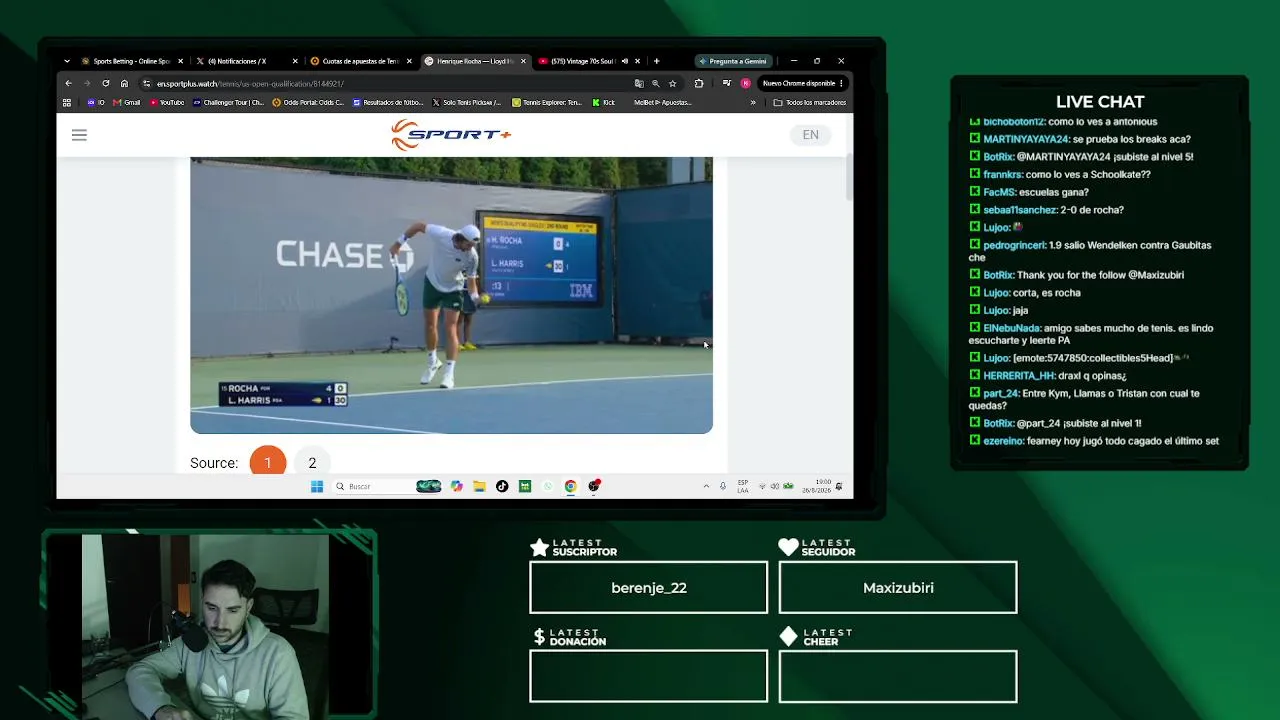Screen dimensions: 1280x720
Task: Open the Kick bookmark
Action: click(x=603, y=102)
